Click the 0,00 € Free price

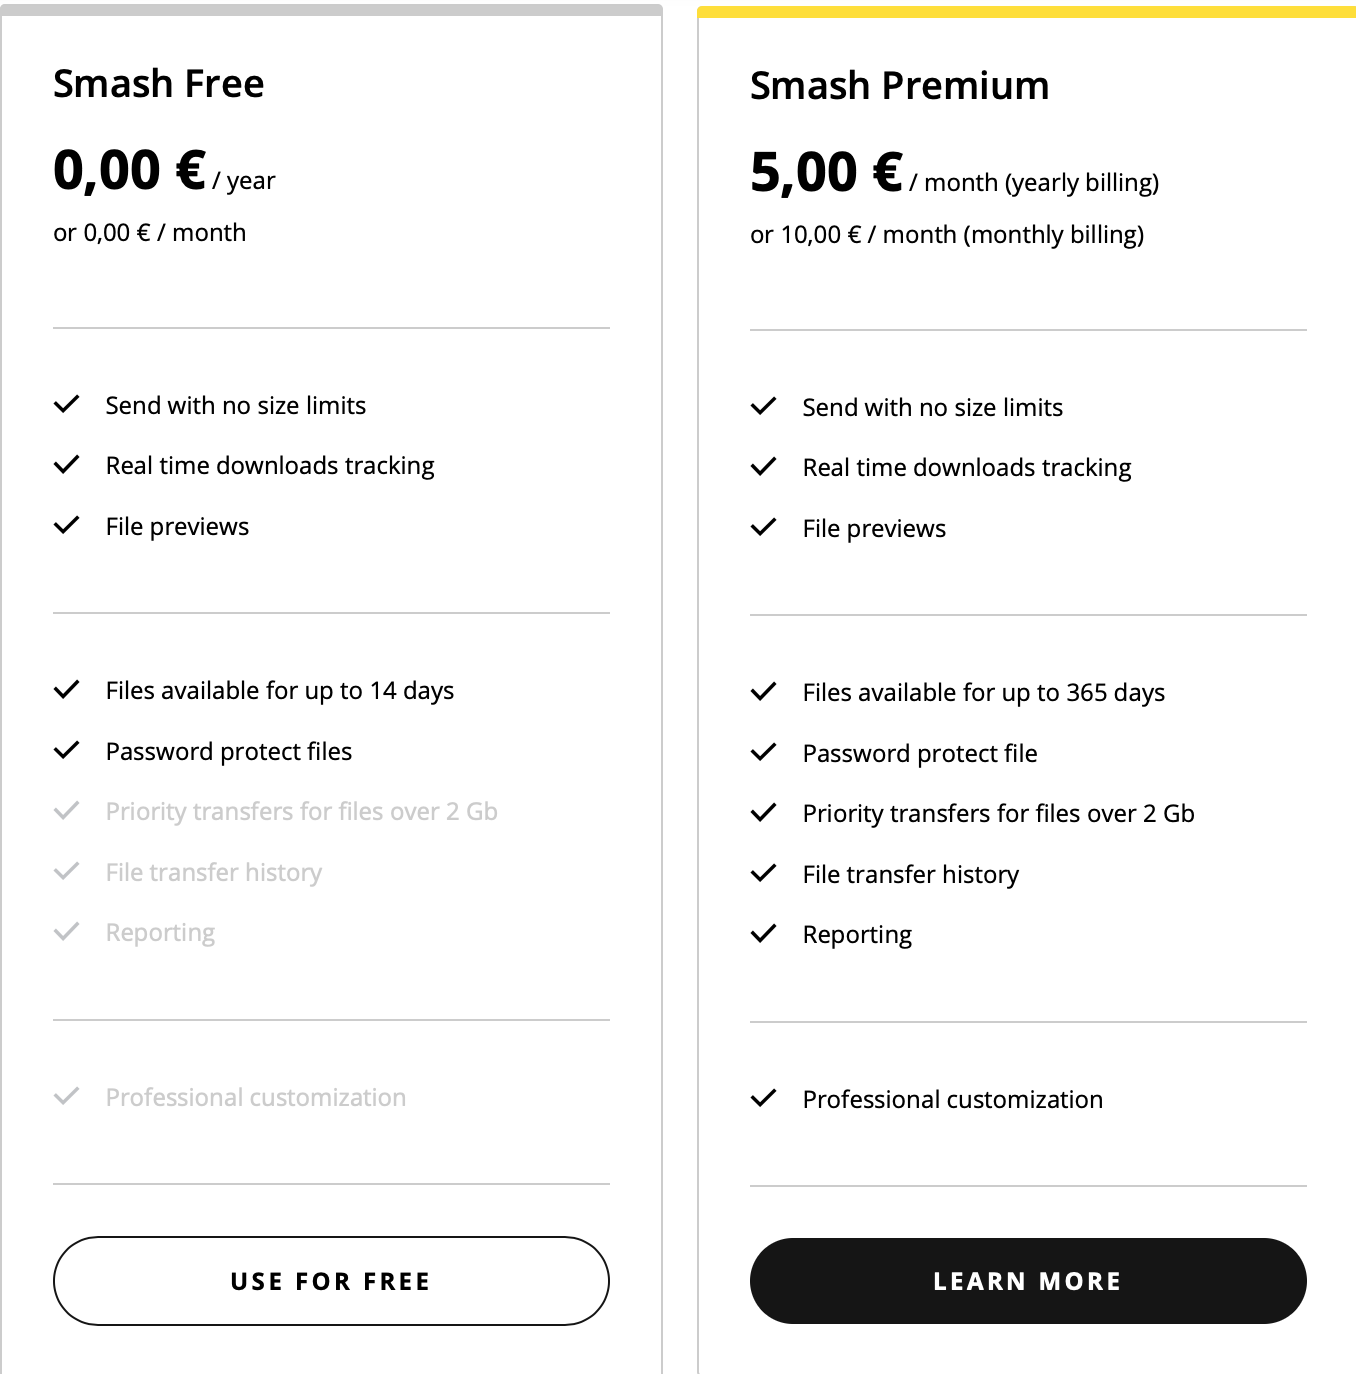point(129,170)
